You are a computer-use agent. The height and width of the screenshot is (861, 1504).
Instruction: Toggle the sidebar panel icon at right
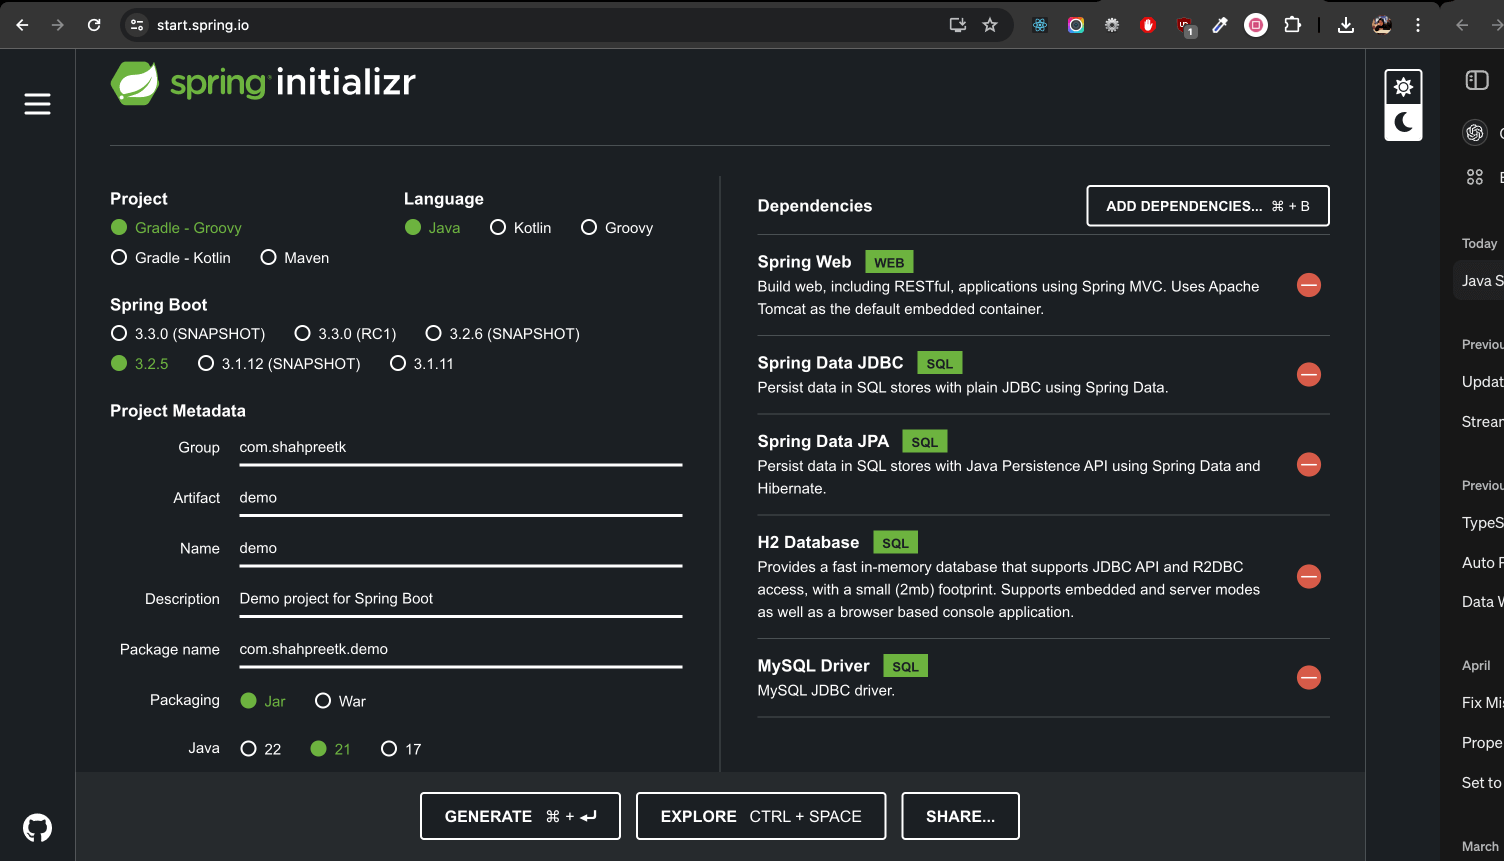click(1477, 80)
